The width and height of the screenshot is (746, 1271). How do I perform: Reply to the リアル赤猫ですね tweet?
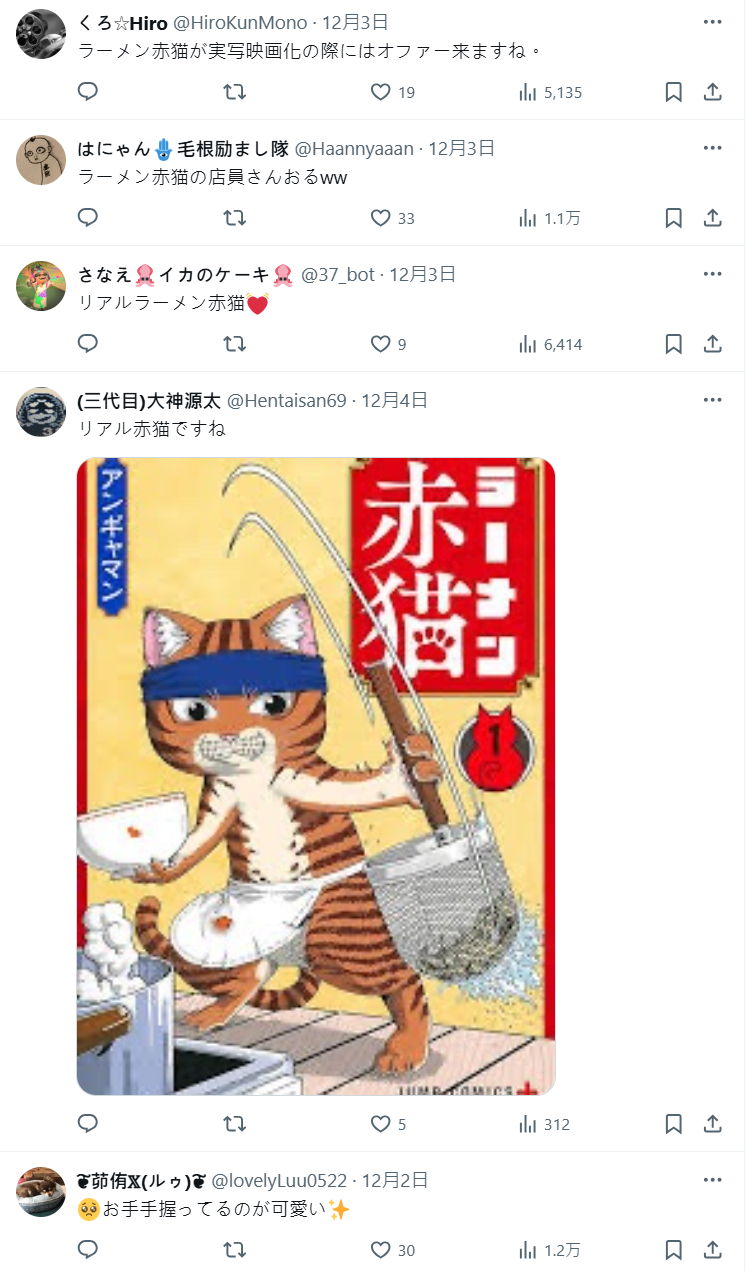[x=88, y=1124]
